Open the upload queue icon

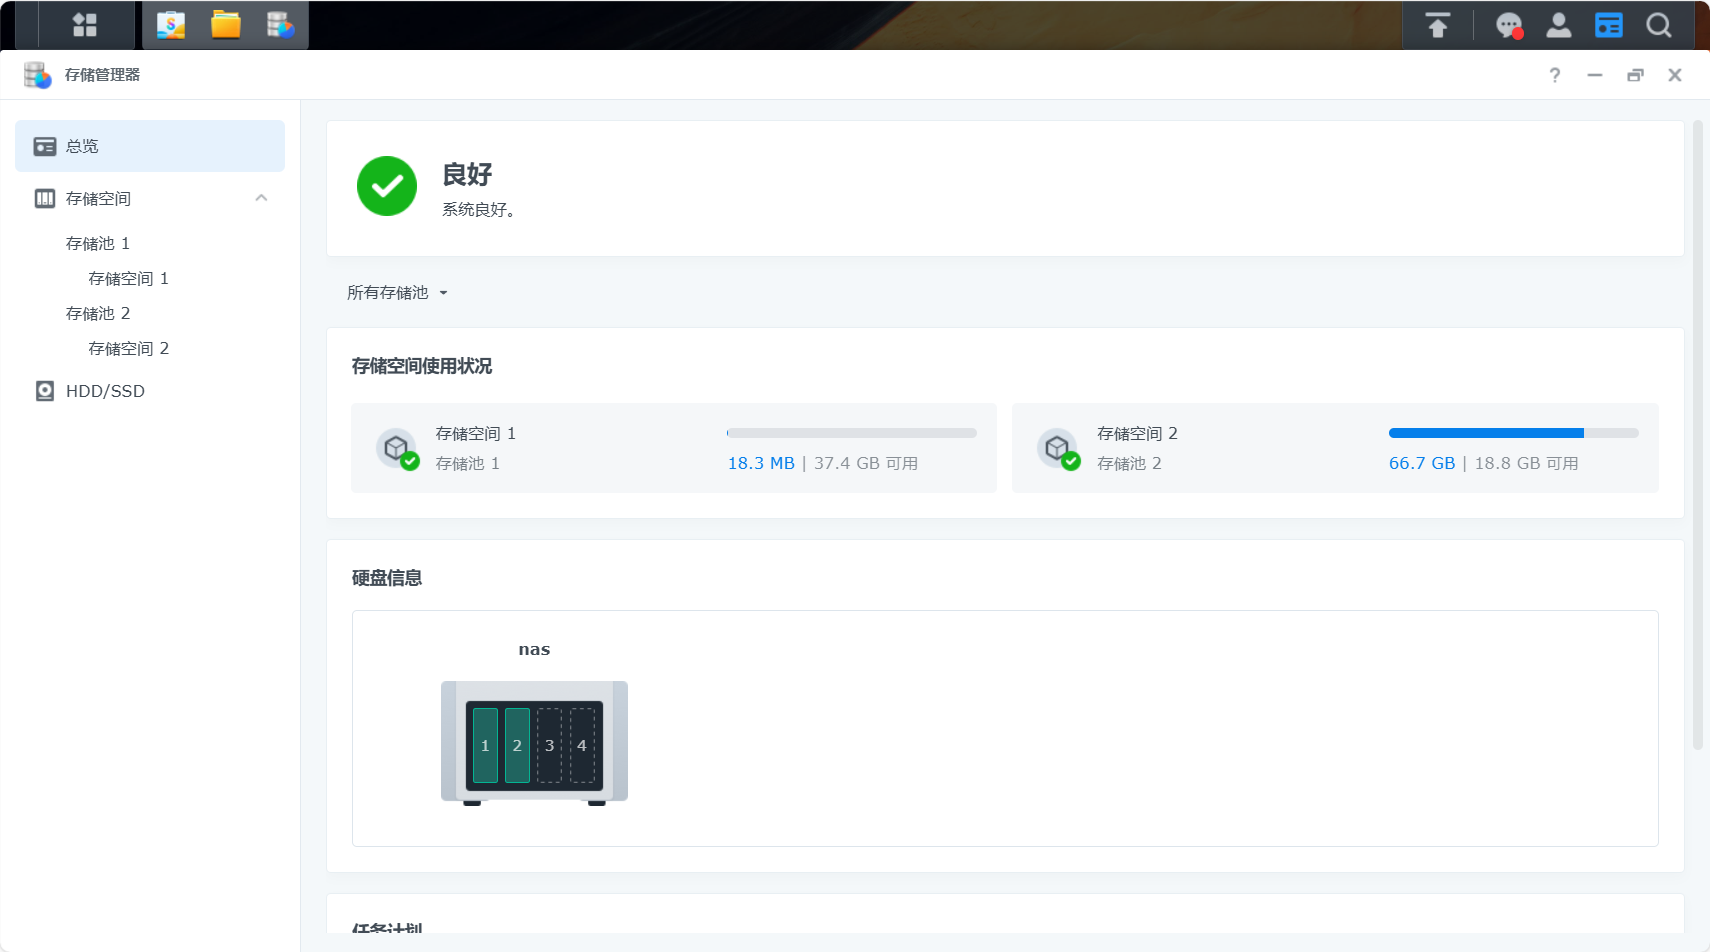click(1437, 25)
